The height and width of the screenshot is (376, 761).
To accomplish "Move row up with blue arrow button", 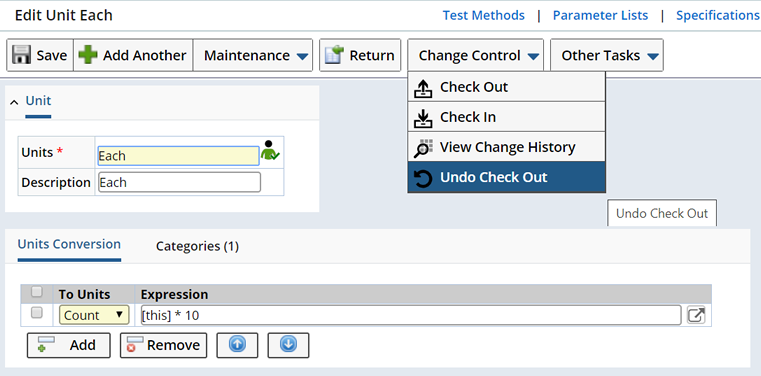I will [237, 345].
